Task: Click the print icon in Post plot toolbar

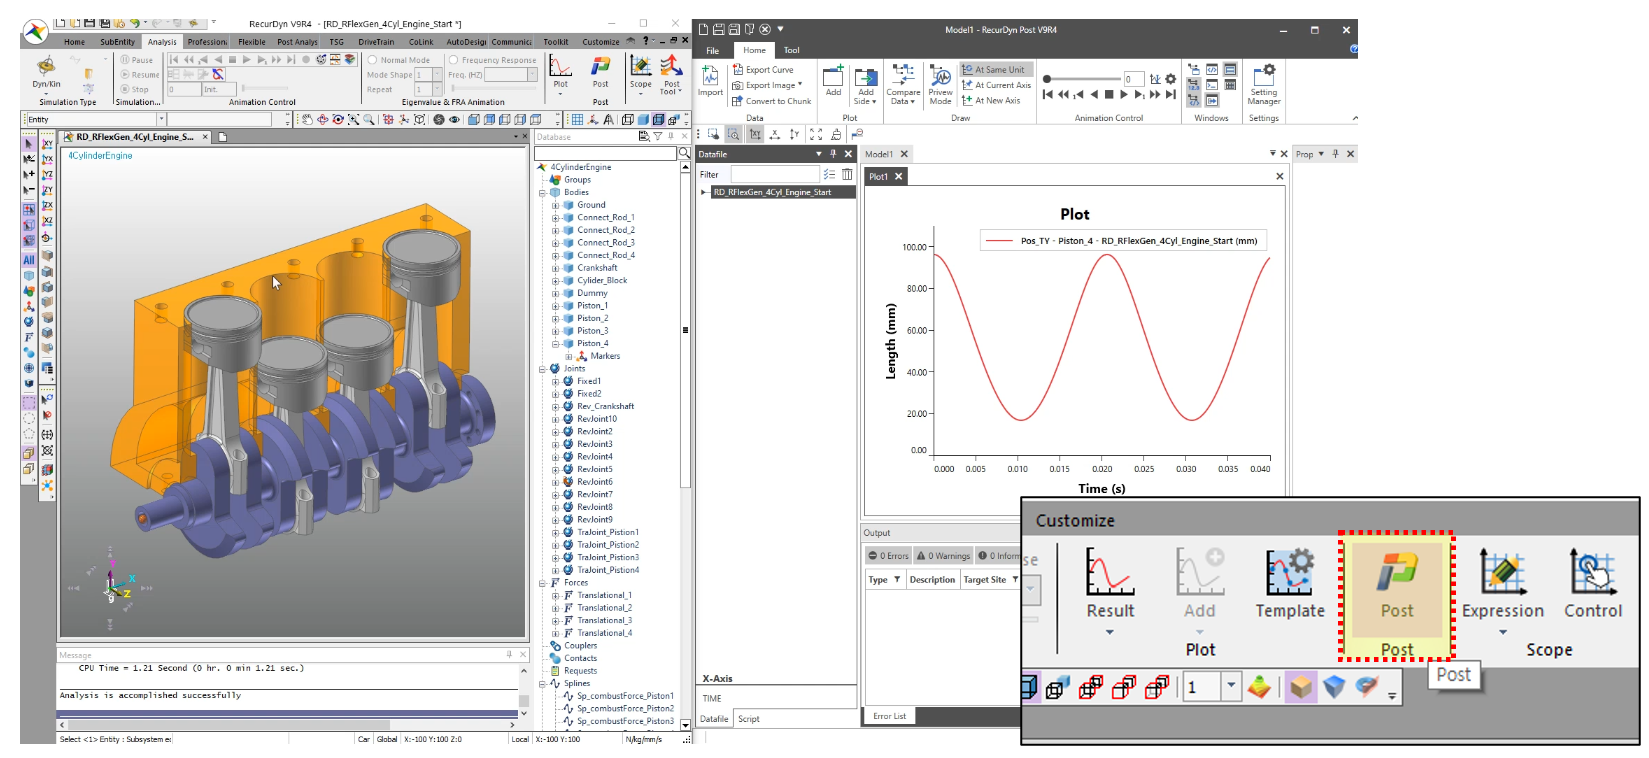Action: click(836, 134)
